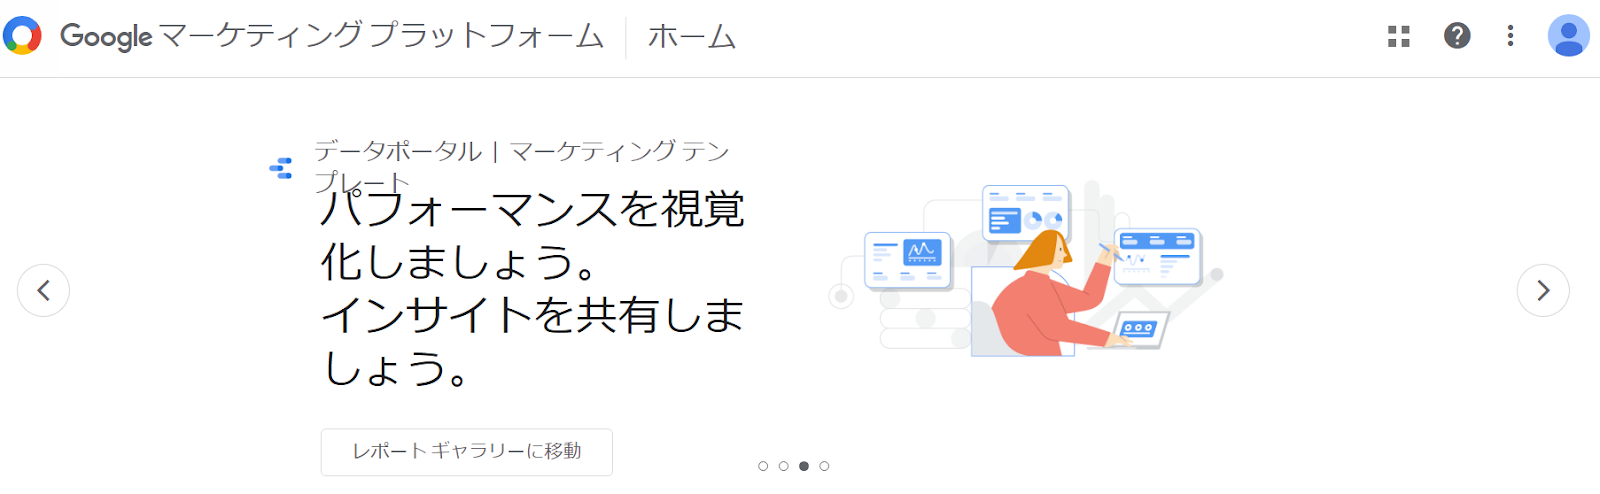Open the help question mark icon
Image resolution: width=1600 pixels, height=494 pixels.
pos(1457,36)
